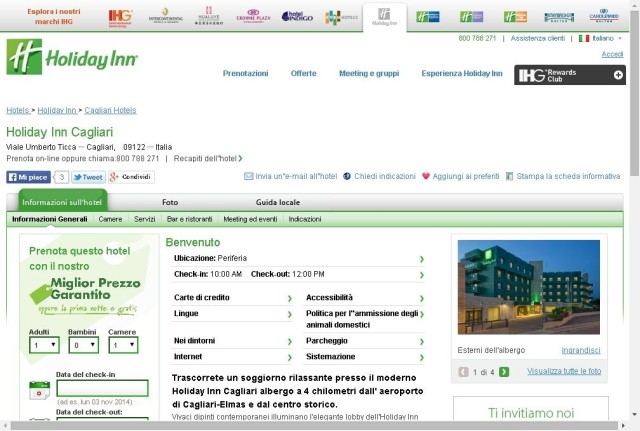Select the Indicazioni sub-tab

[x=305, y=219]
